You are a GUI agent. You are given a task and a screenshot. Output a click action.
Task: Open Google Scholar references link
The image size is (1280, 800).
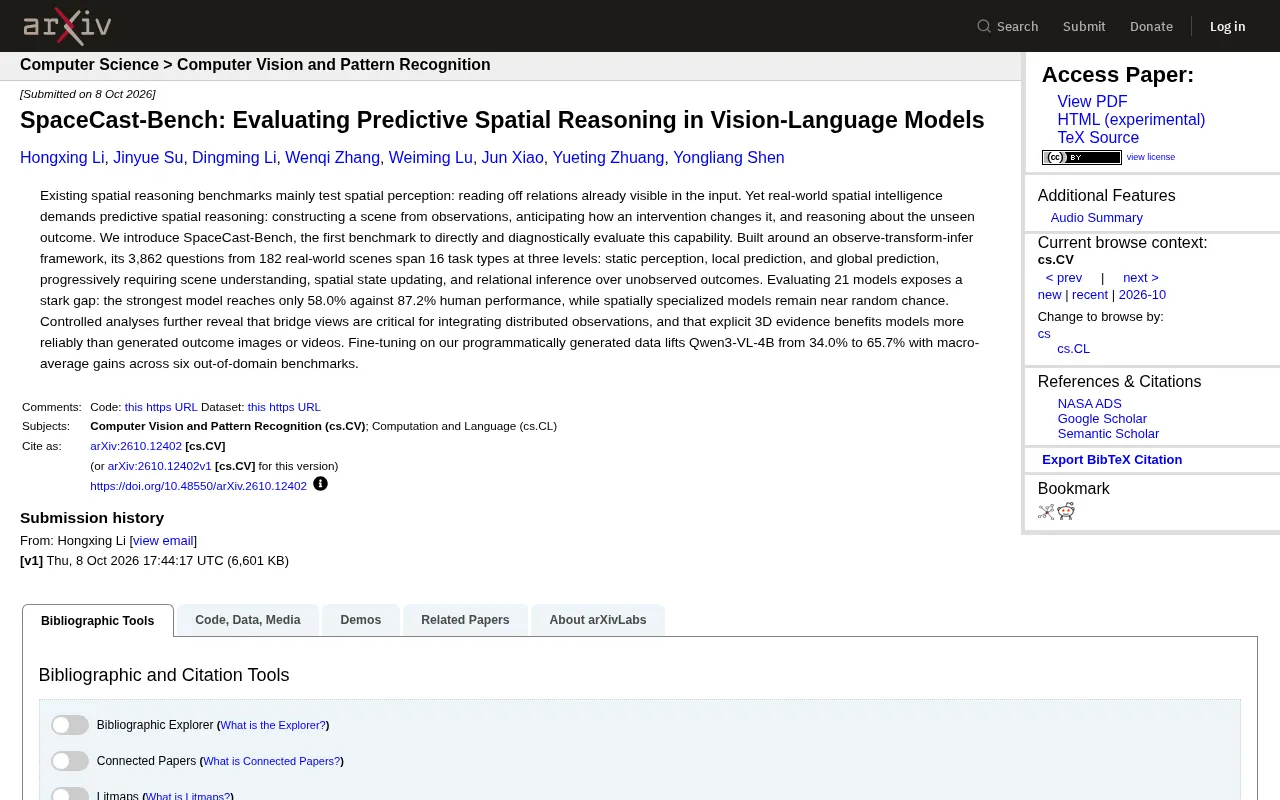click(1102, 419)
